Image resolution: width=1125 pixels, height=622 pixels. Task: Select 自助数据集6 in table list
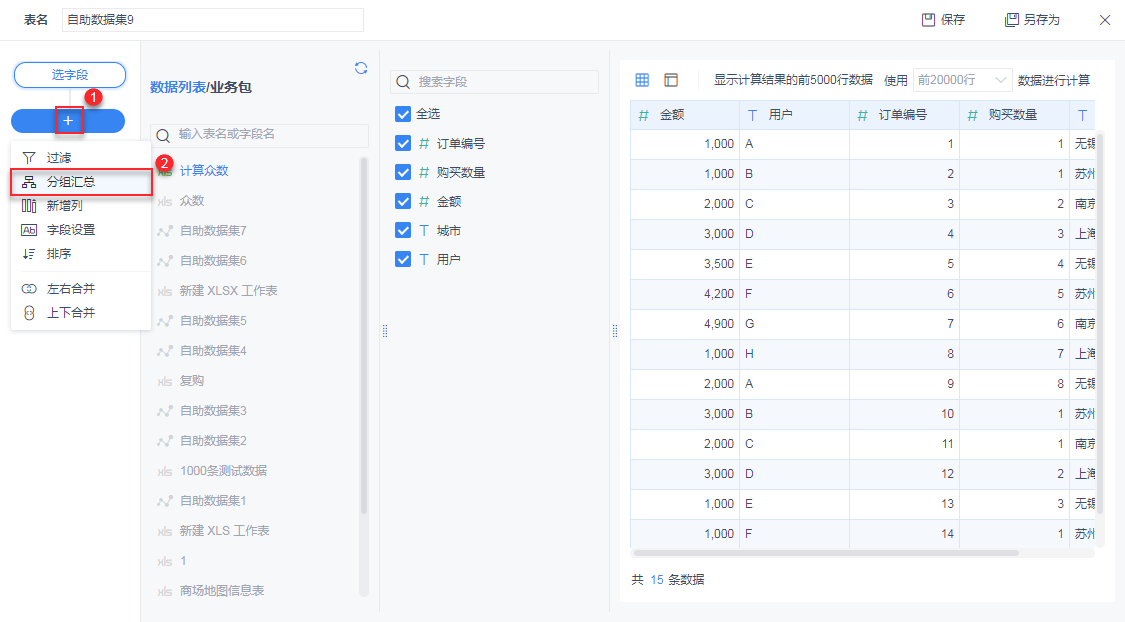click(x=213, y=260)
